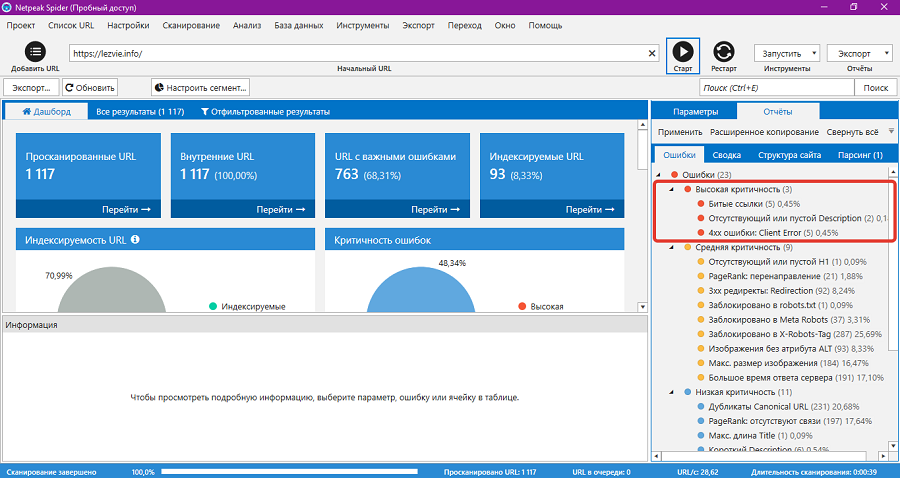Open the Парсинг (1) sub-tab
This screenshot has width=900, height=478.
tap(860, 155)
